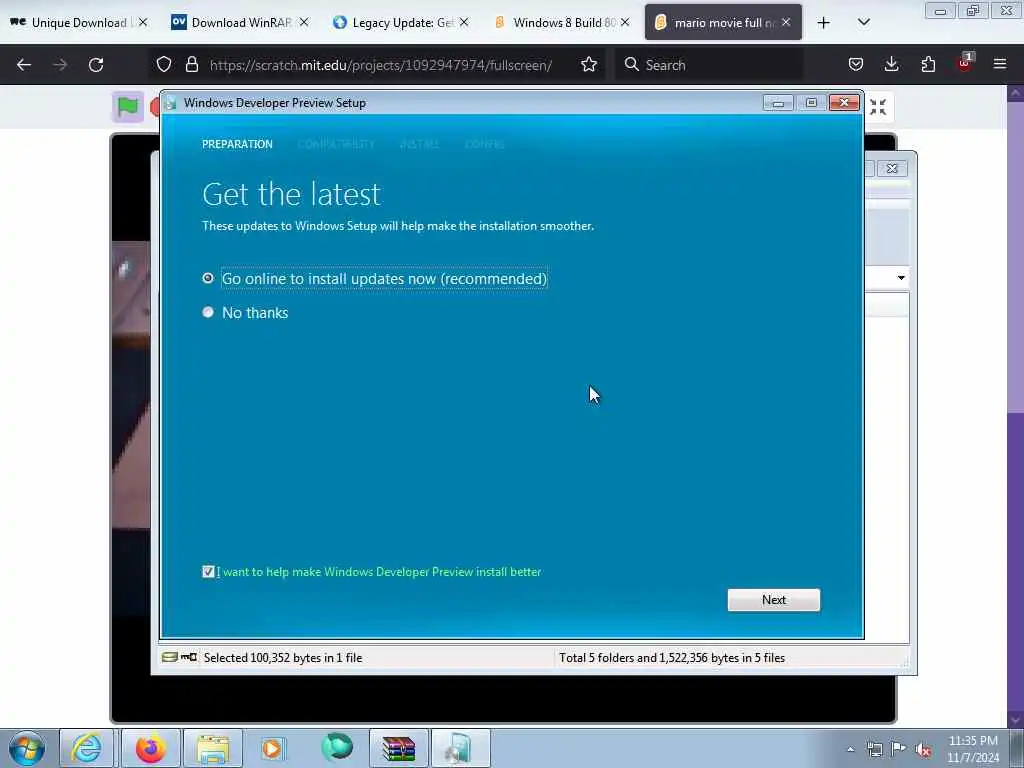Open WinRAR from the taskbar
The image size is (1024, 768).
(x=399, y=748)
